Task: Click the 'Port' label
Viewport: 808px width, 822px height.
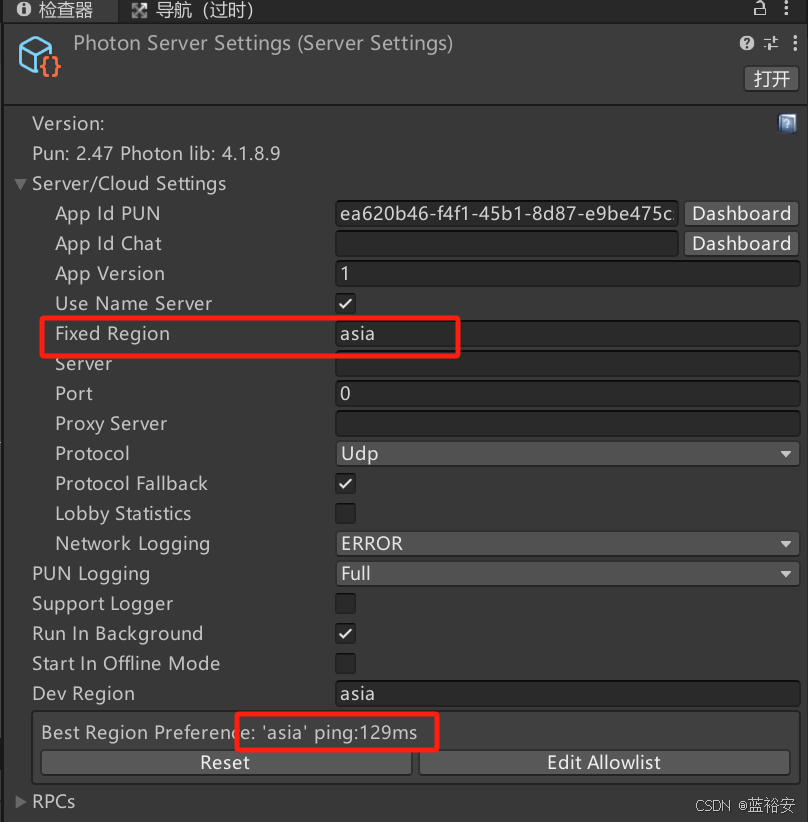Action: click(x=74, y=394)
